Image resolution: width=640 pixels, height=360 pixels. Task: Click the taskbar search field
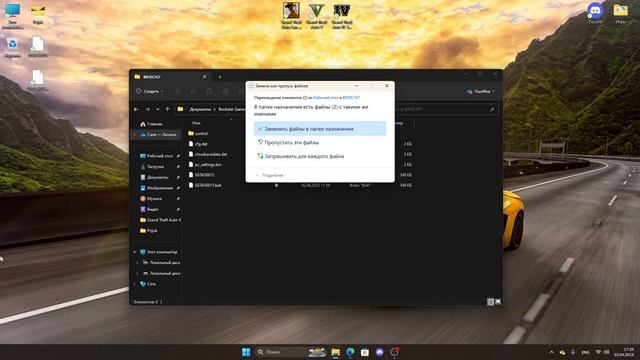[x=291, y=352]
